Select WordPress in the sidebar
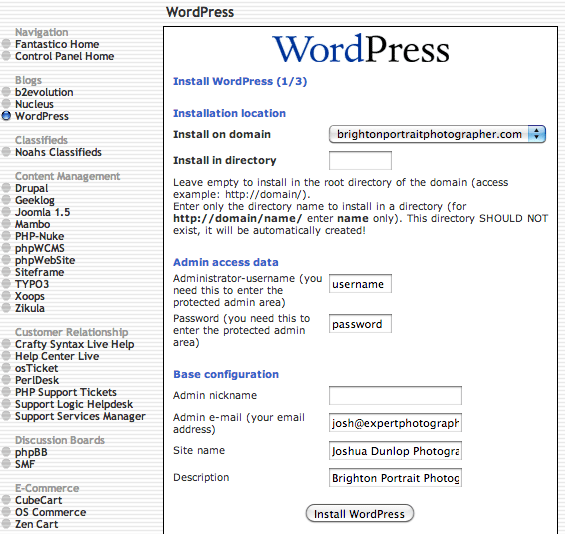Image resolution: width=565 pixels, height=534 pixels. [x=42, y=116]
